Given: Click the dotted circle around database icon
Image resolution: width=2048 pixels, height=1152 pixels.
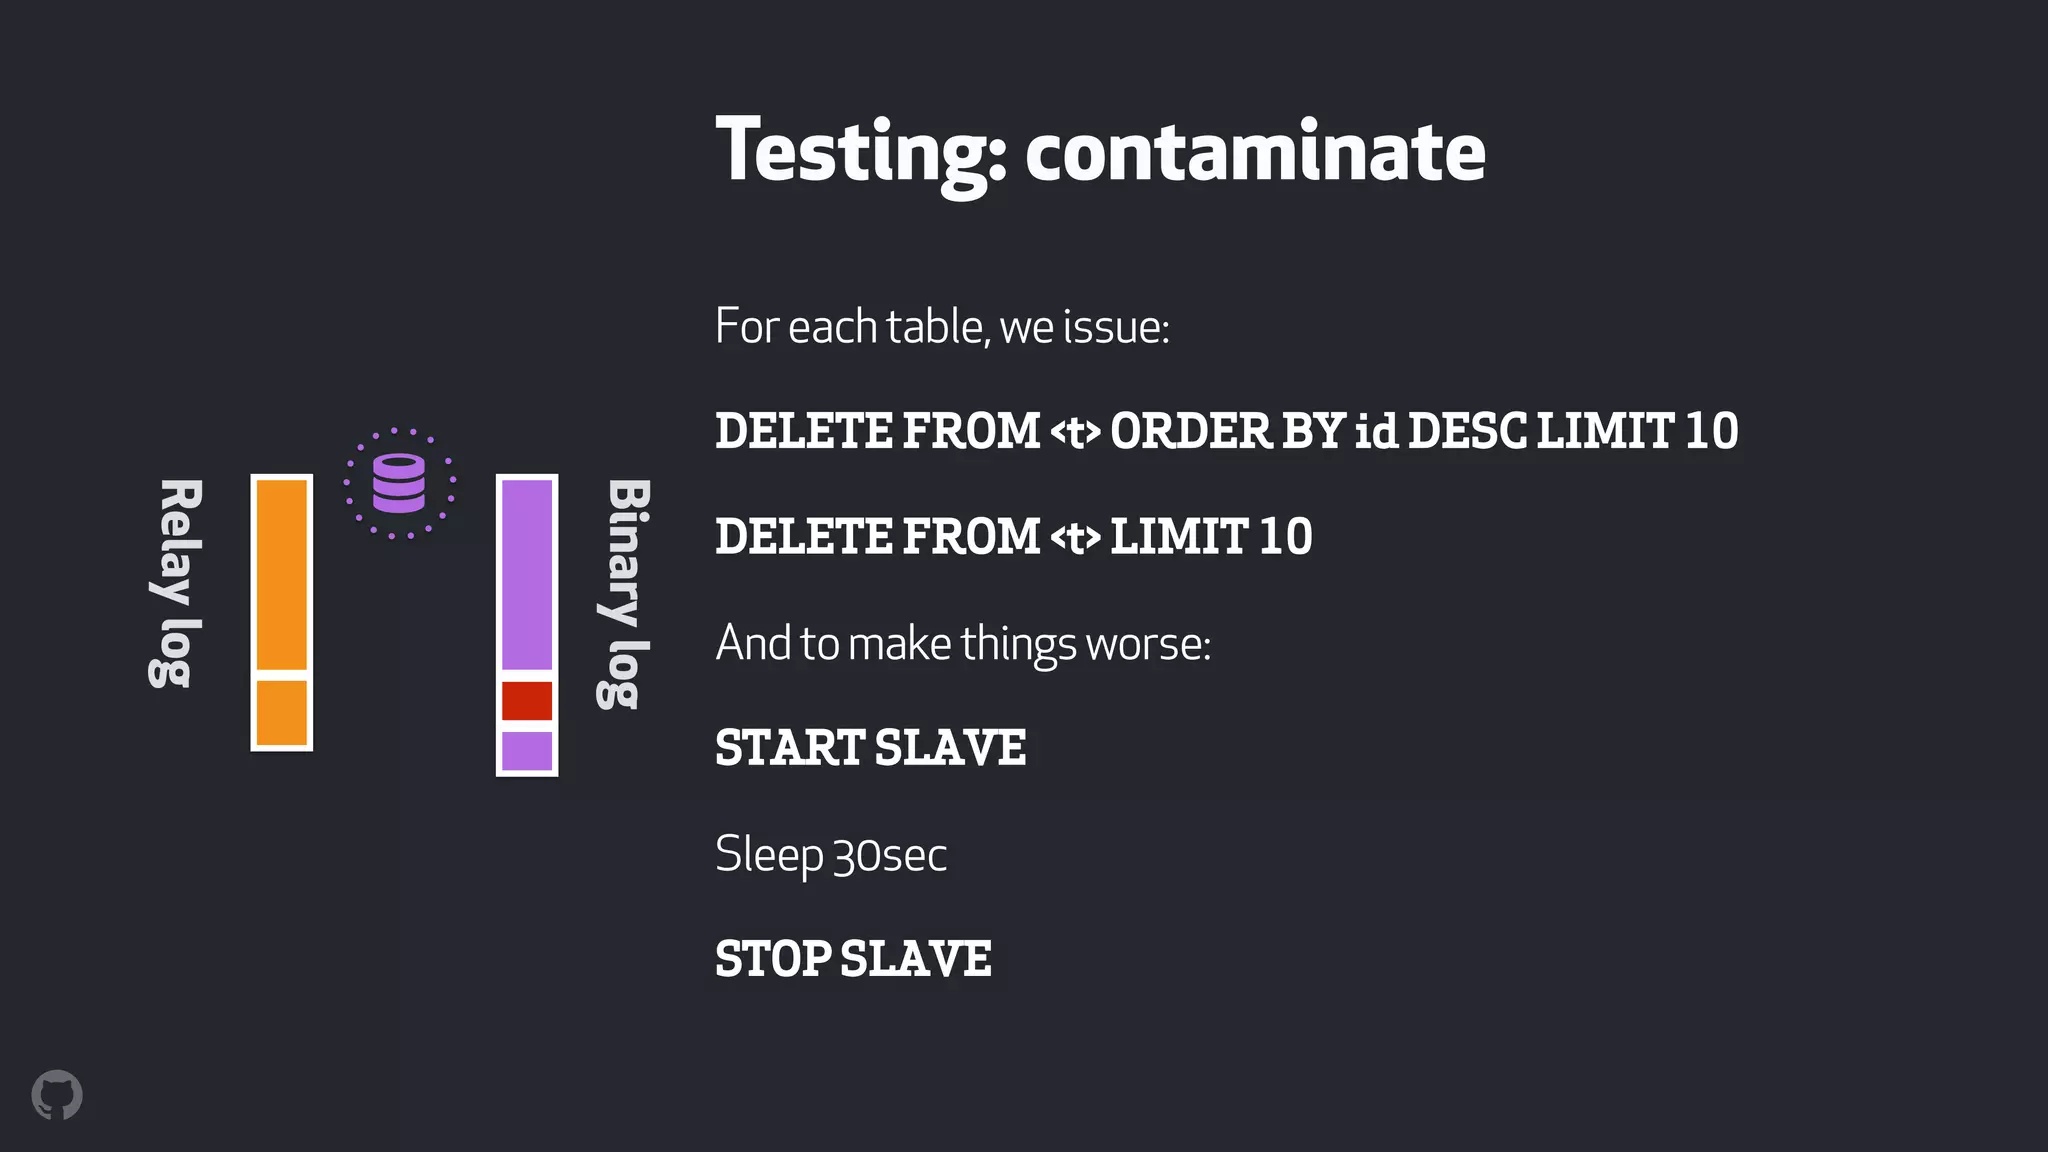Looking at the screenshot, I should pyautogui.click(x=400, y=484).
